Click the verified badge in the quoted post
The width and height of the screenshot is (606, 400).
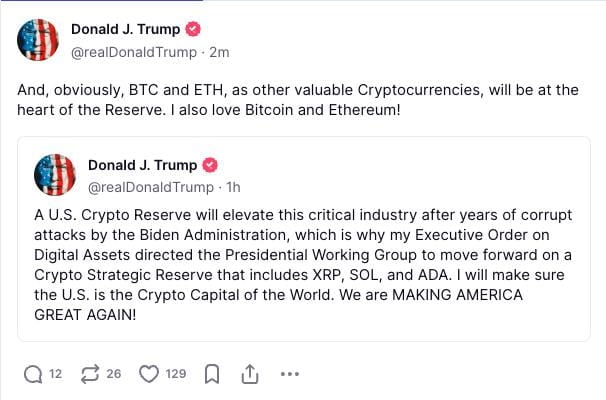pos(211,165)
